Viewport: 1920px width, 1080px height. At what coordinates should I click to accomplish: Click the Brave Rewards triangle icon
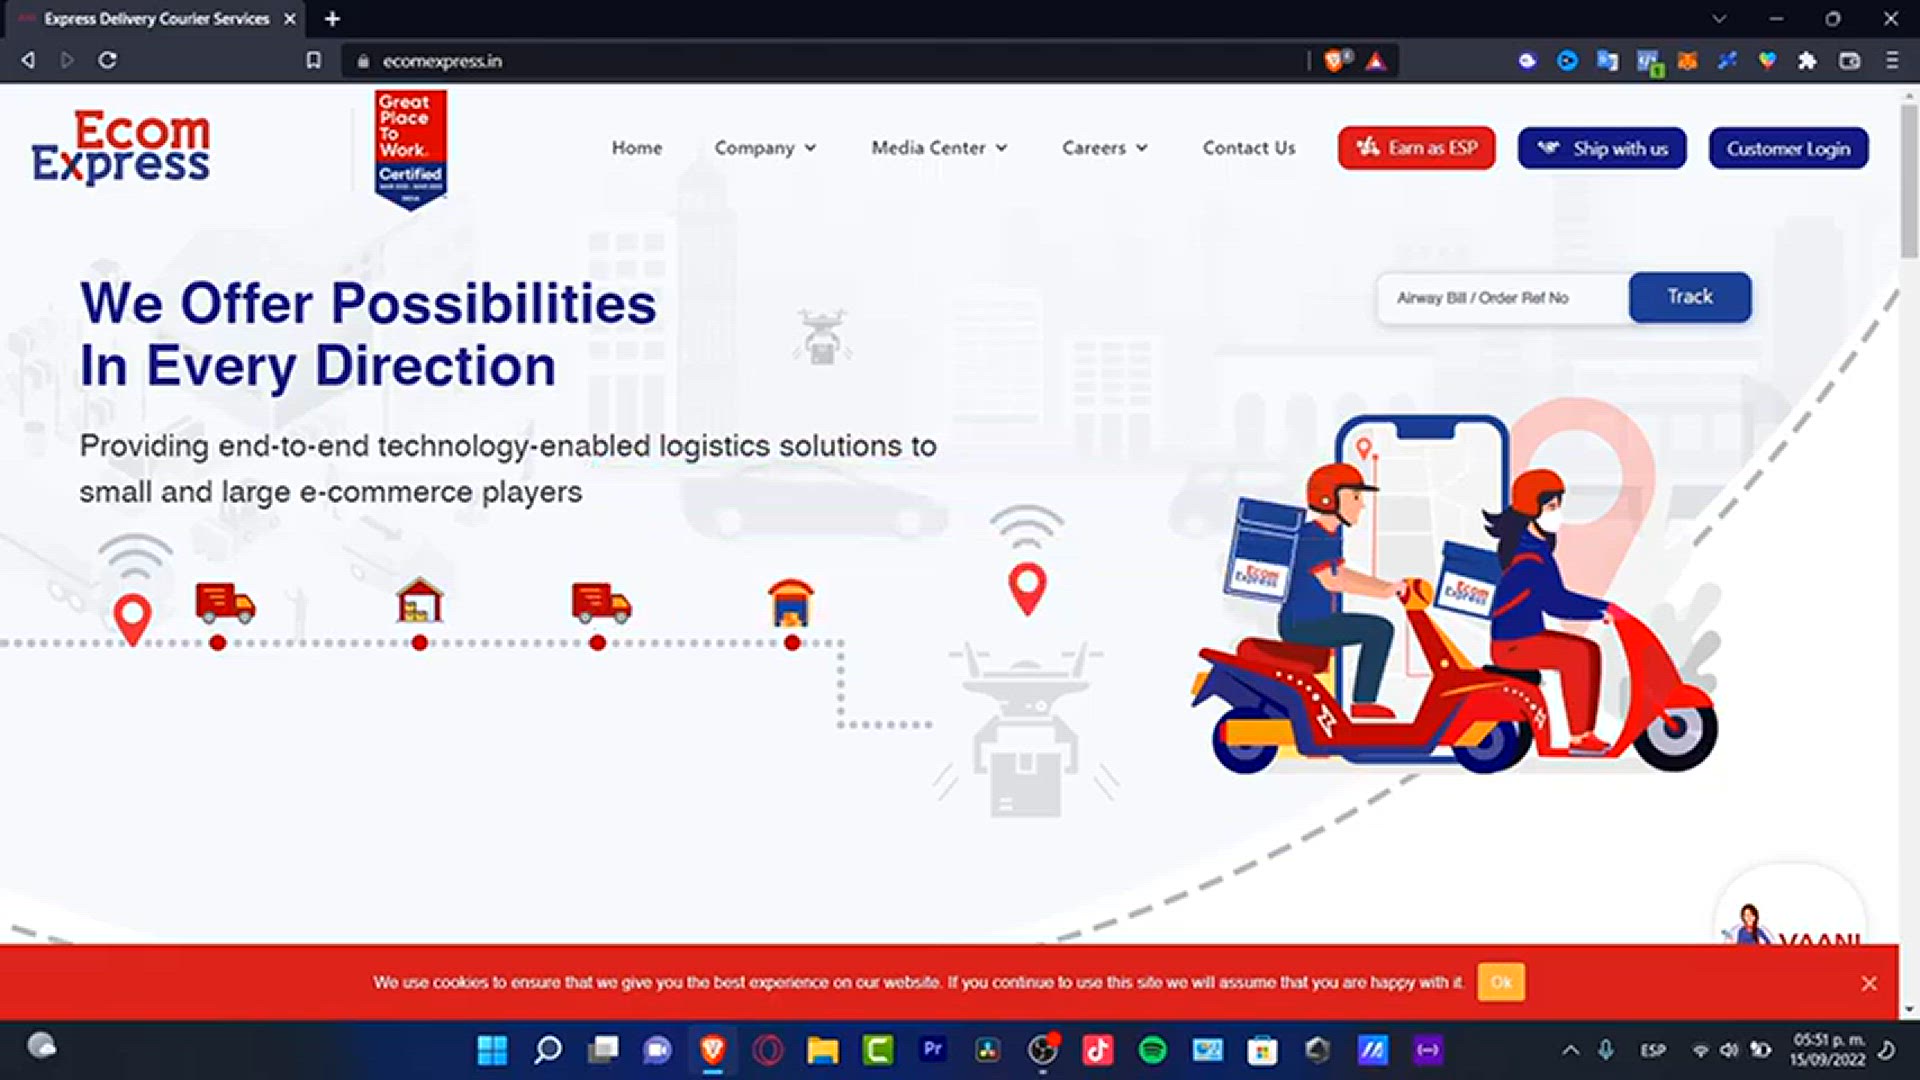(1376, 61)
